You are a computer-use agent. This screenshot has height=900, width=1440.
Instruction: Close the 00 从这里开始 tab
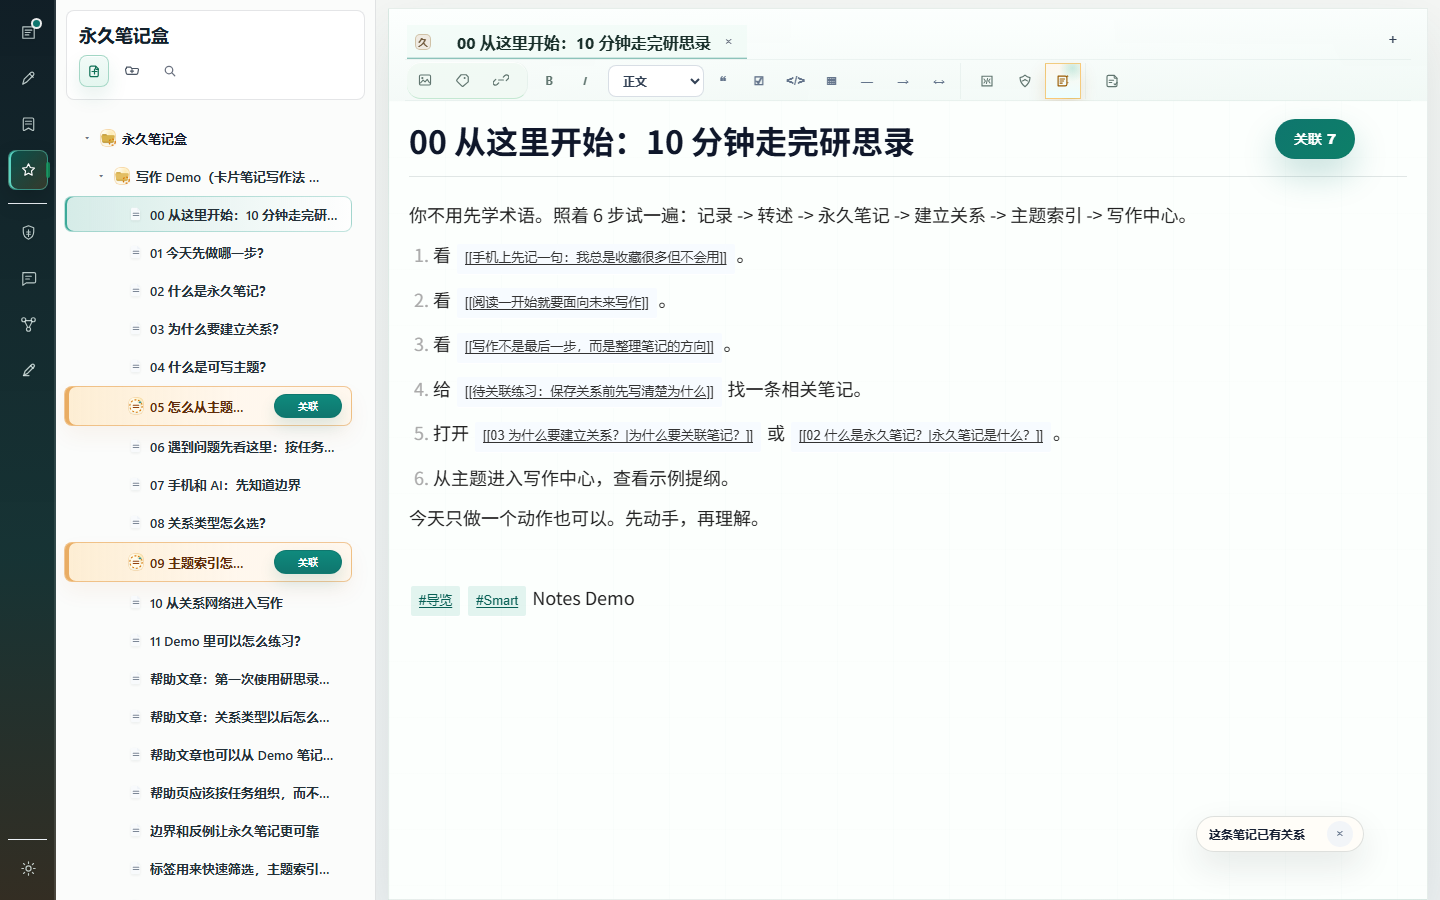pos(729,42)
